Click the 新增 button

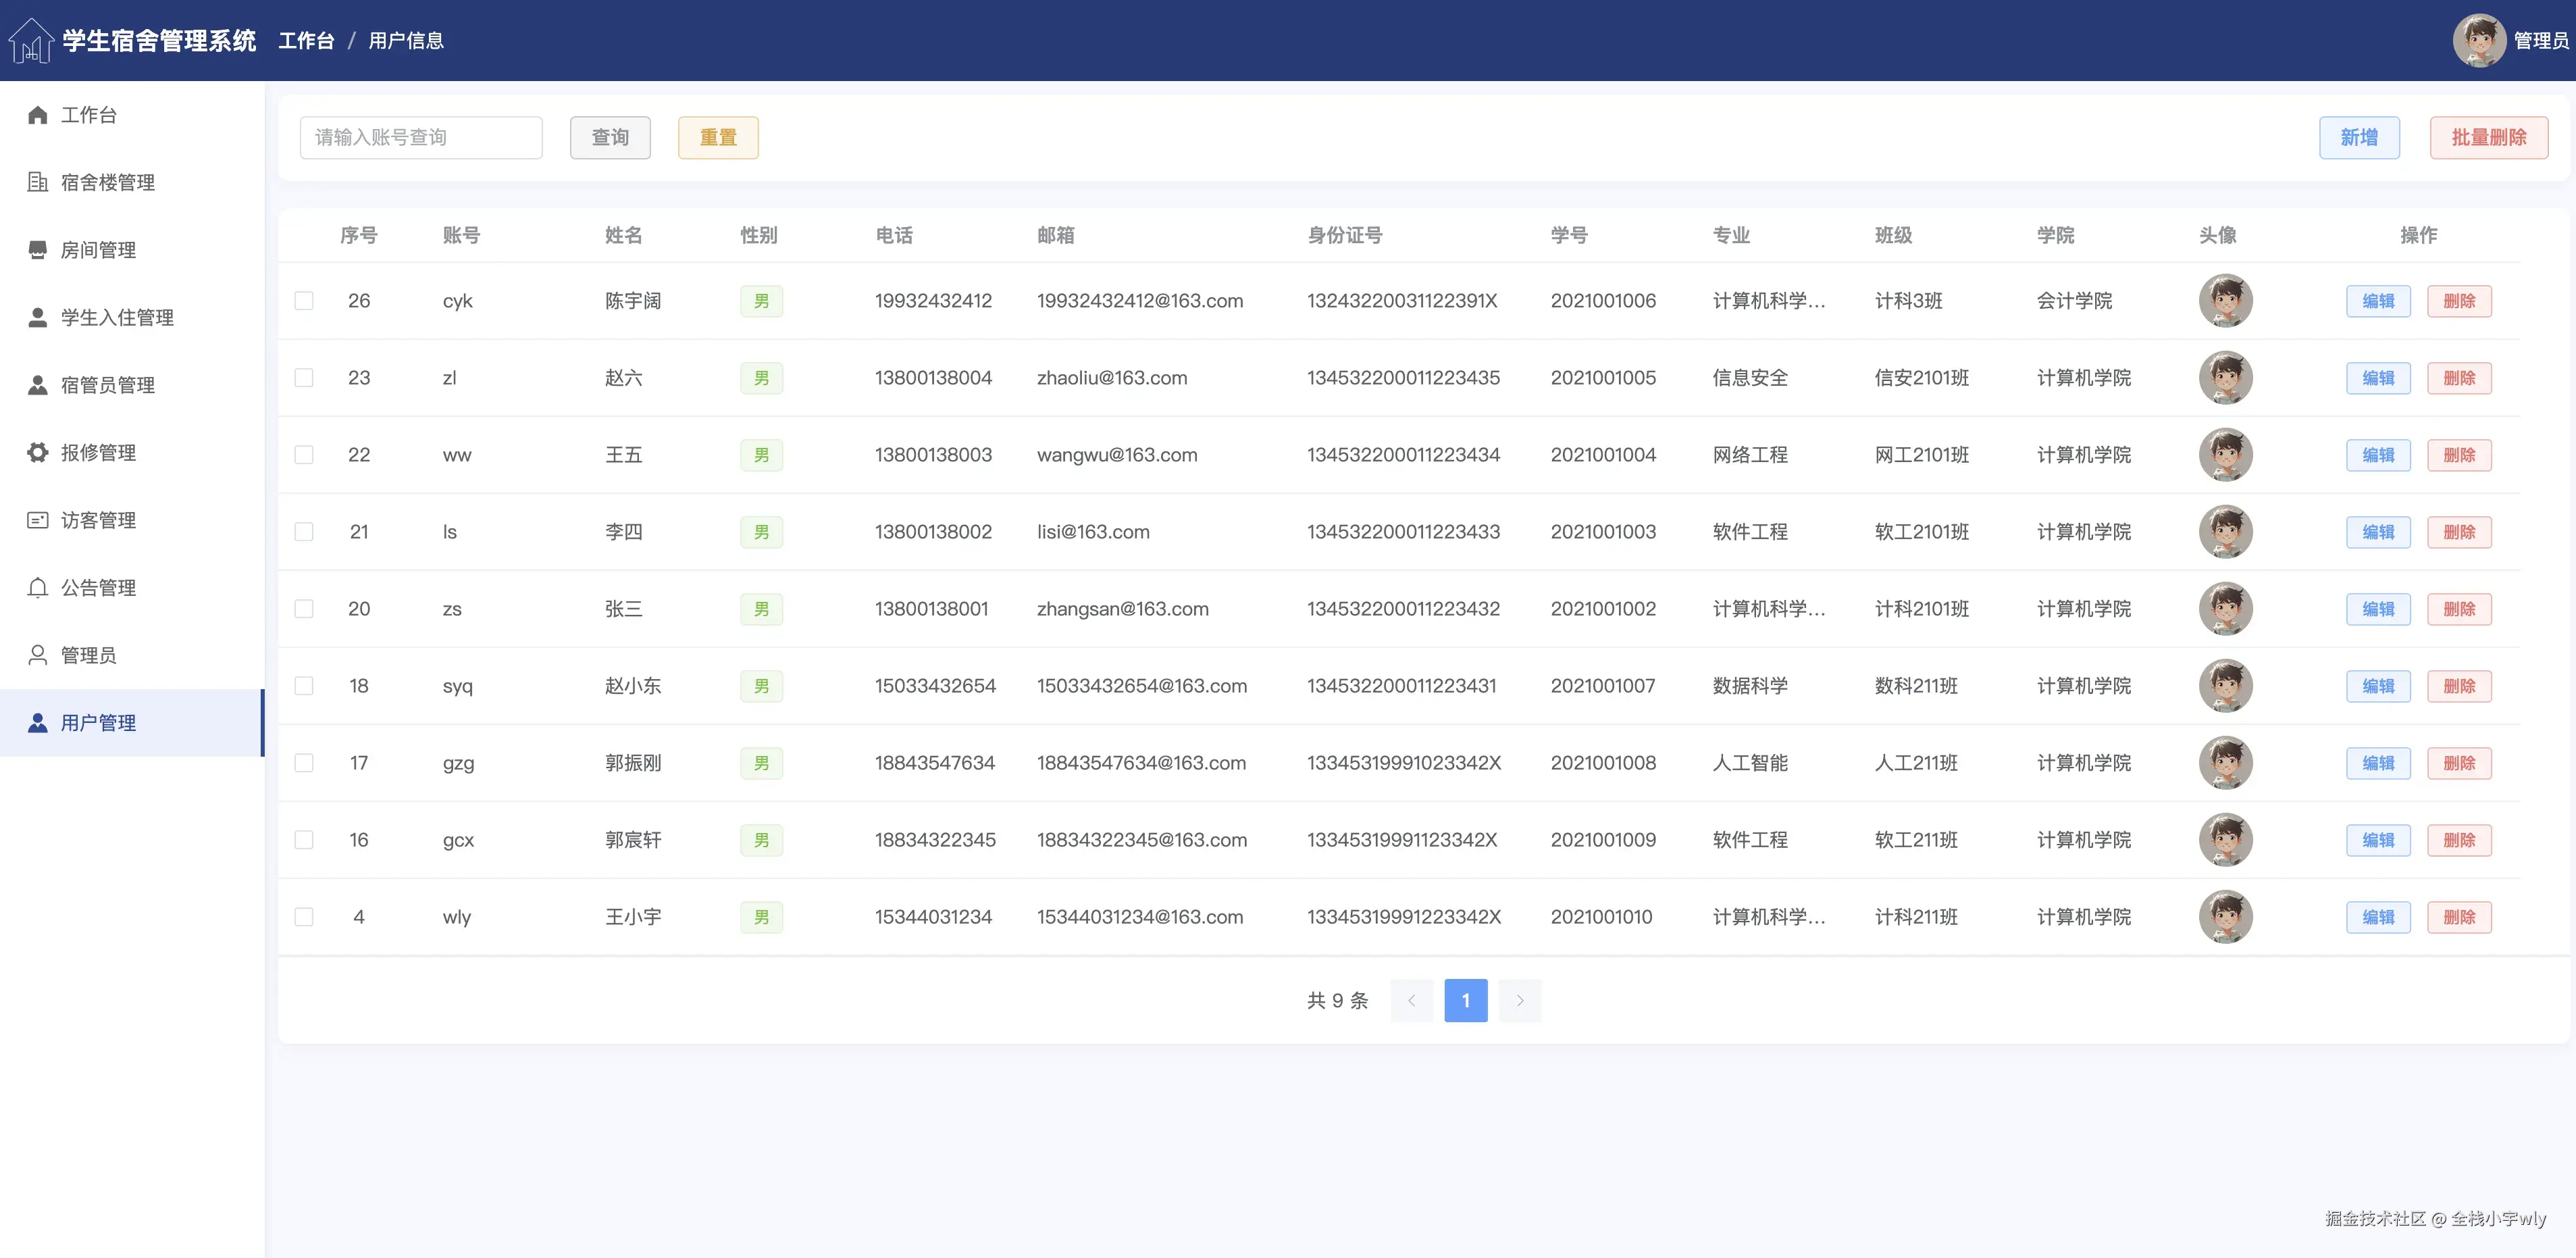point(2358,138)
